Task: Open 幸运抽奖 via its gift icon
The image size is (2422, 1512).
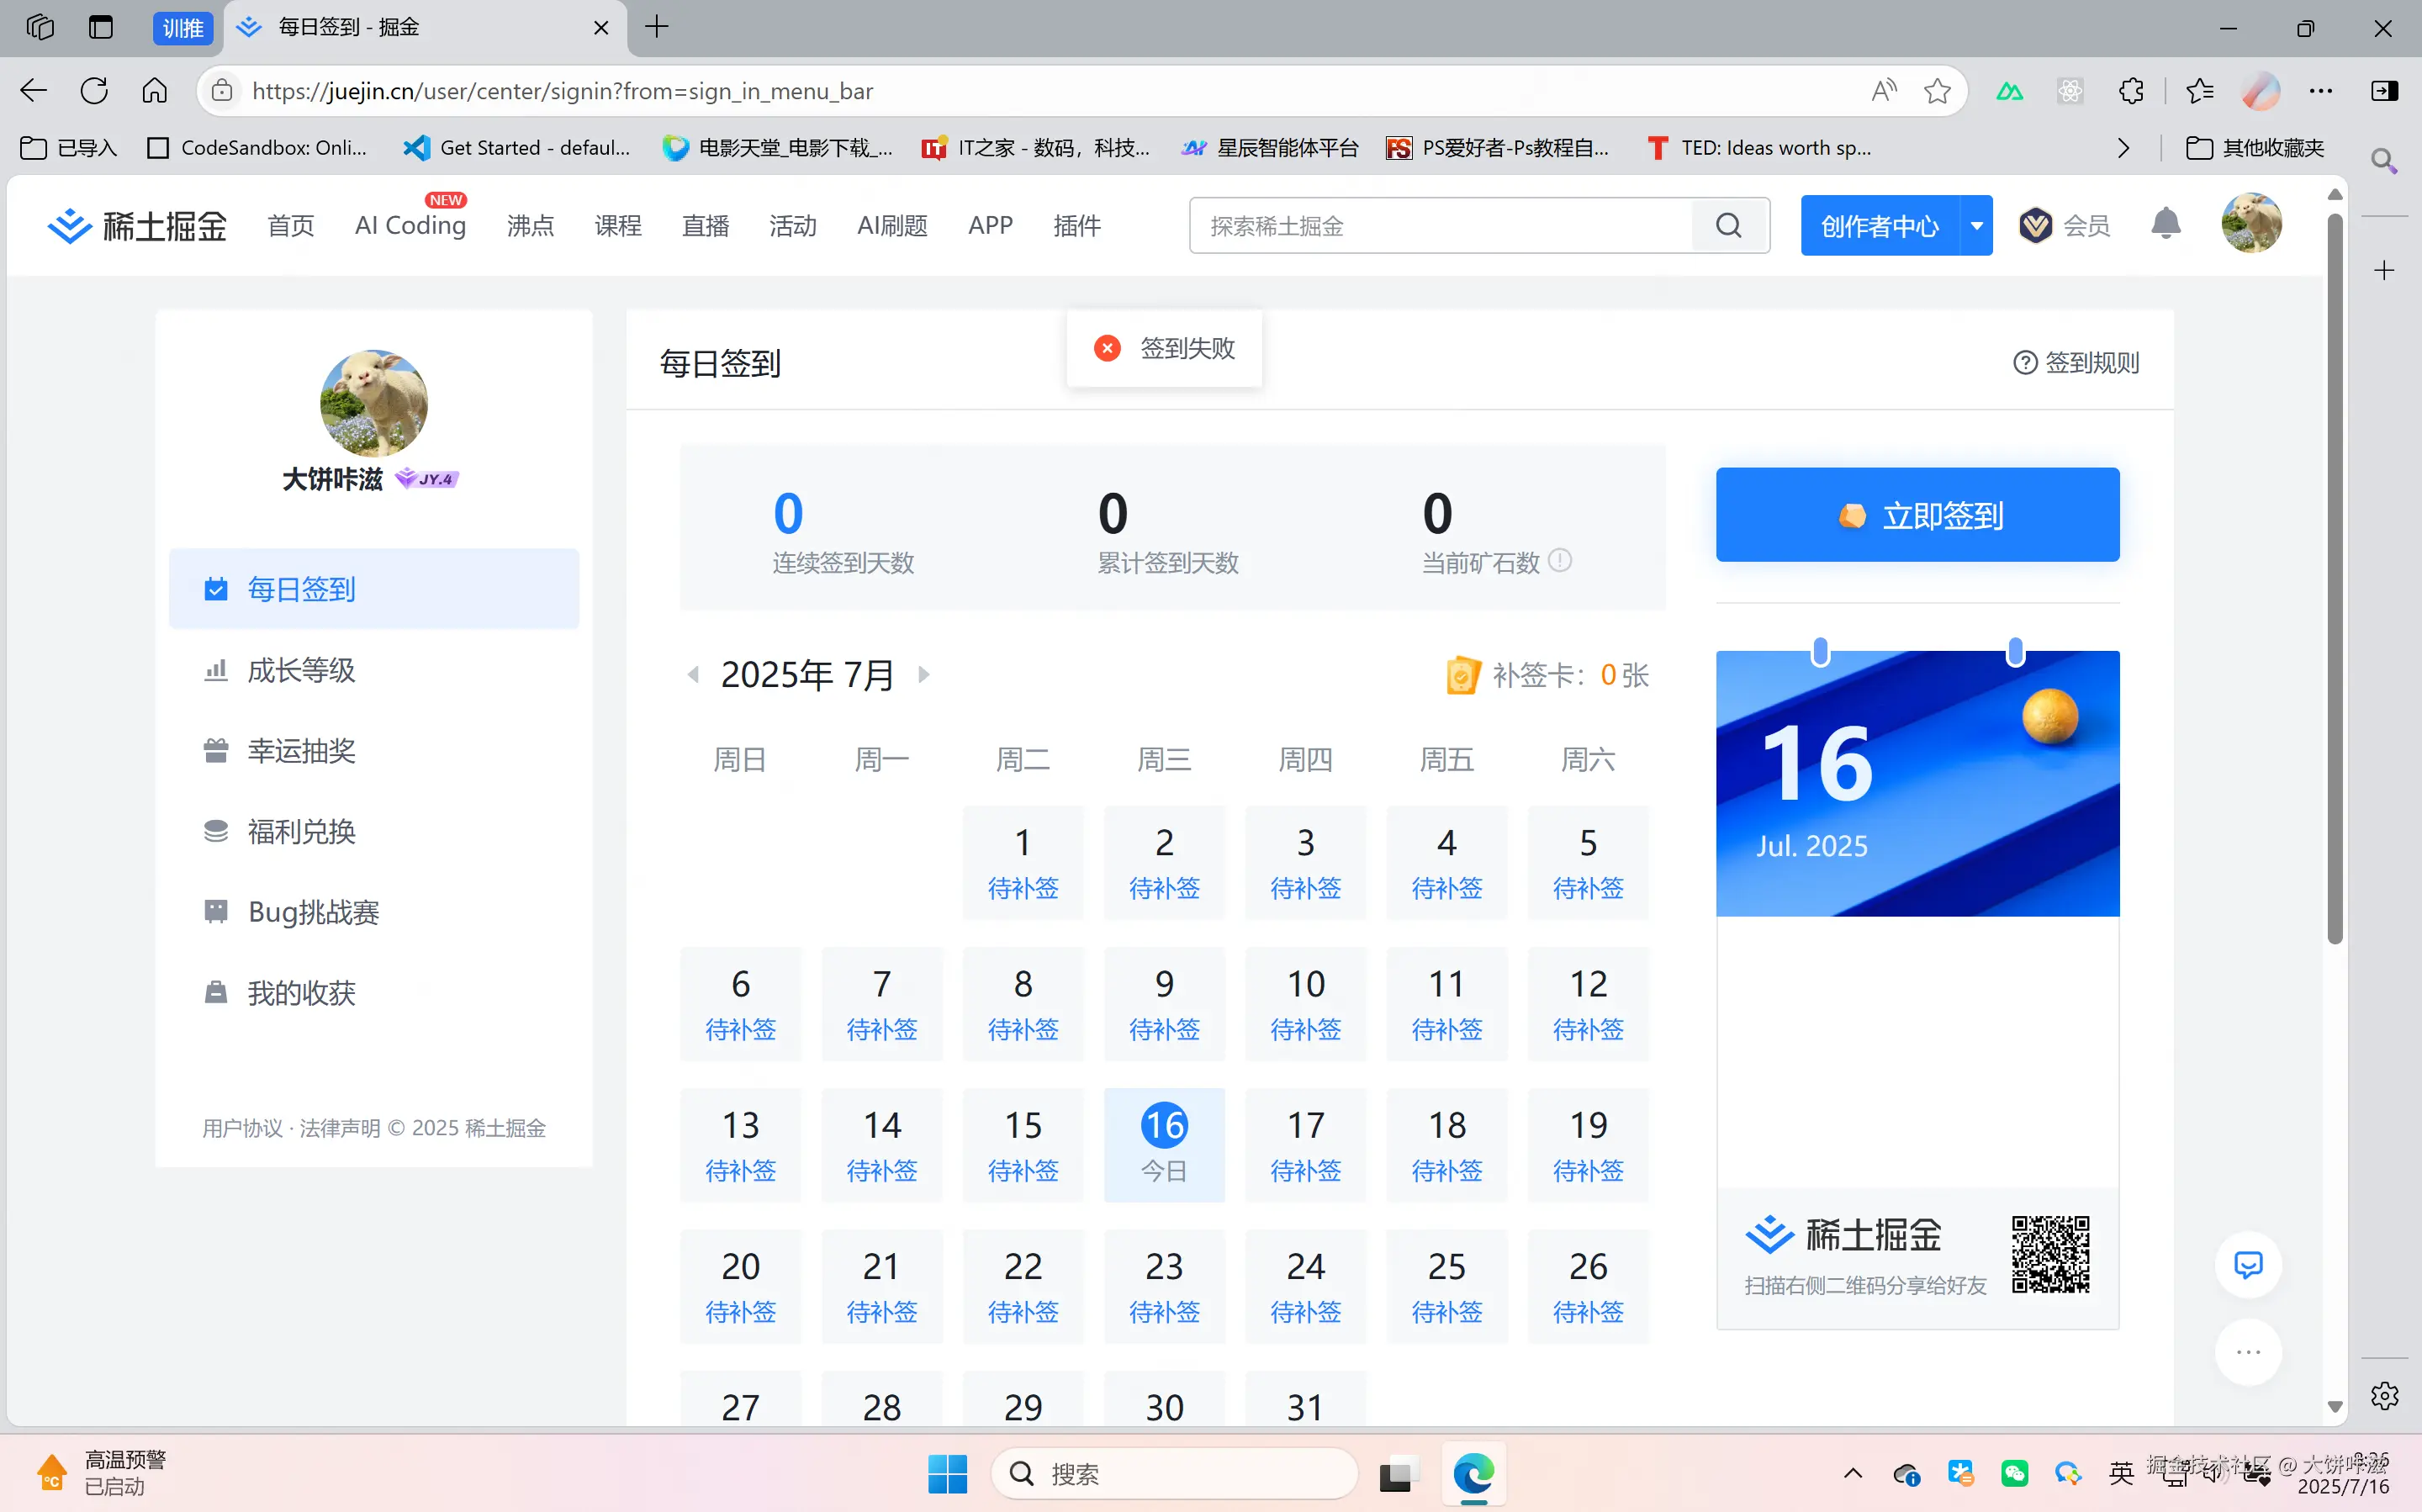Action: tap(216, 751)
